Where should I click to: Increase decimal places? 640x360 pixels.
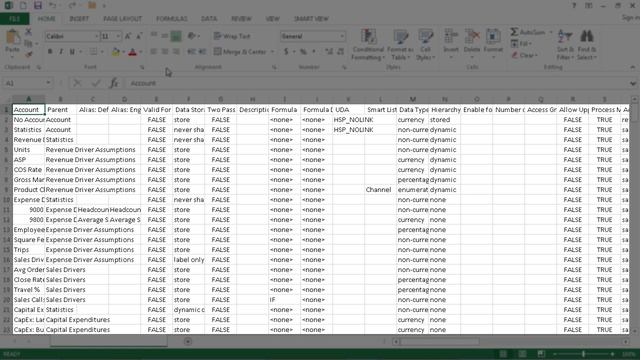coord(329,52)
